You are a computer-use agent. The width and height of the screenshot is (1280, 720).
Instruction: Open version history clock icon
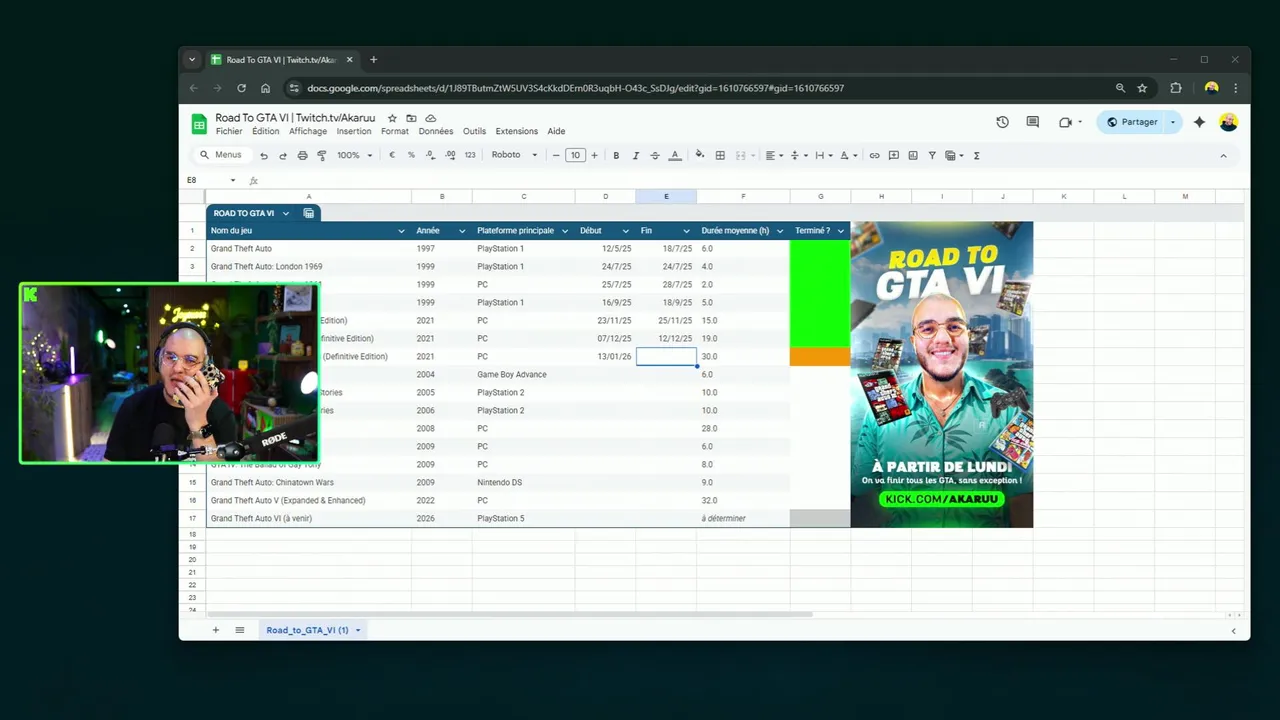coord(1002,122)
